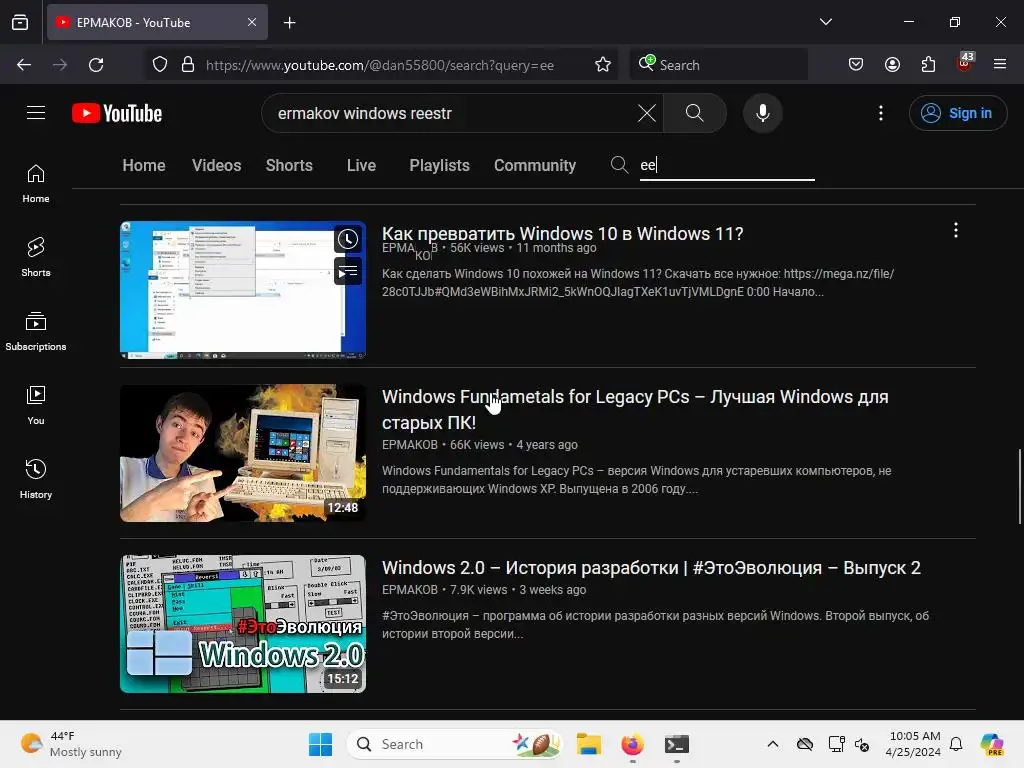Viewport: 1024px width, 768px height.
Task: Open tracking protection shield icon
Action: pos(160,65)
